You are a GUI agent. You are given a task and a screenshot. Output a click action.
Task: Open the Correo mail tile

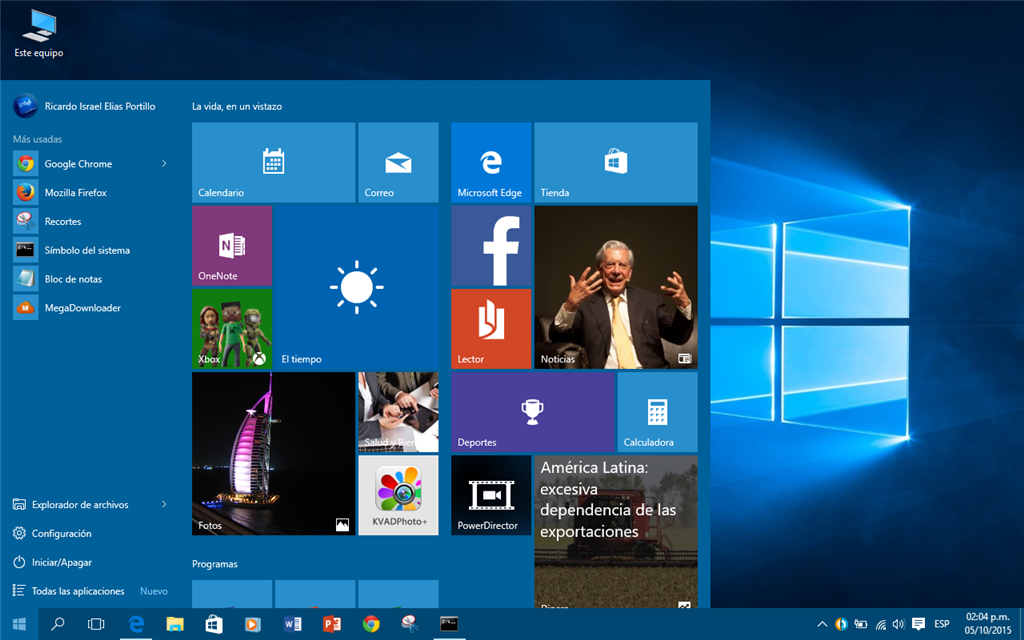coord(398,162)
